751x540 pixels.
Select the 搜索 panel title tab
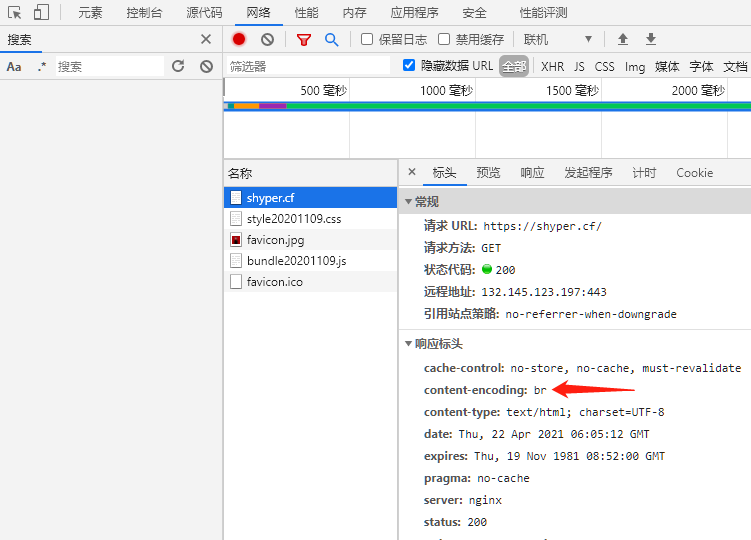[x=20, y=40]
